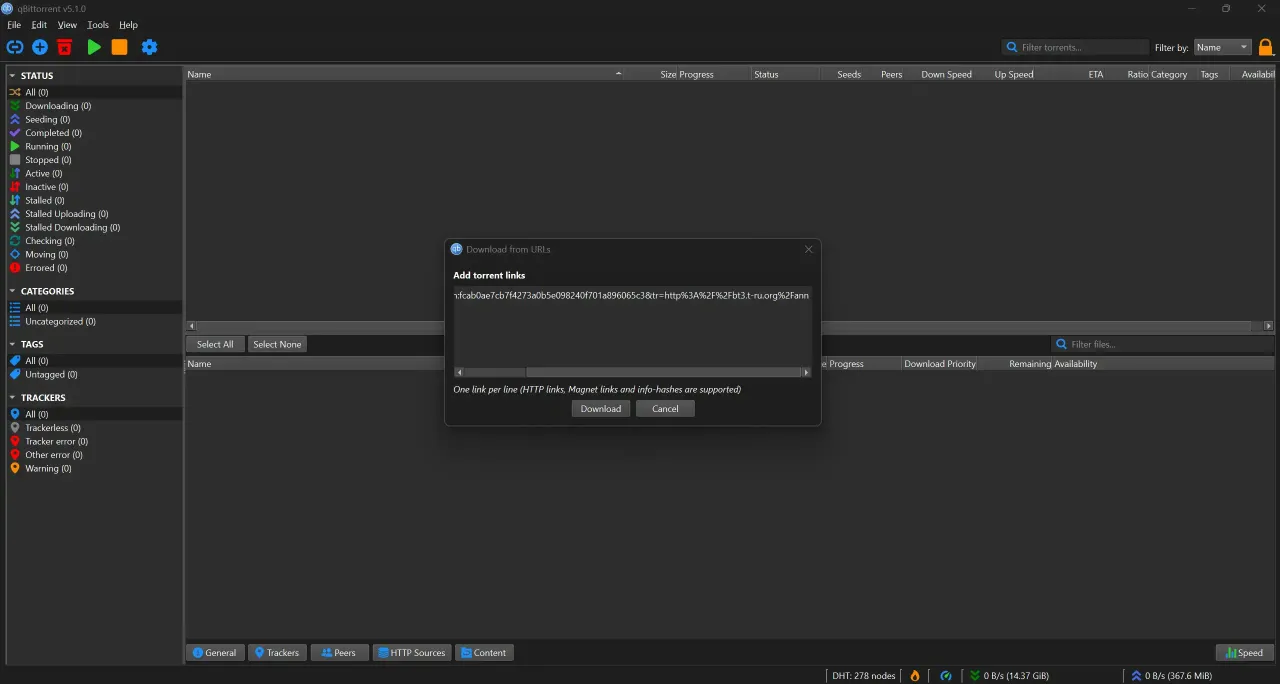
Task: Click the Download button in the dialog
Action: [x=601, y=409]
